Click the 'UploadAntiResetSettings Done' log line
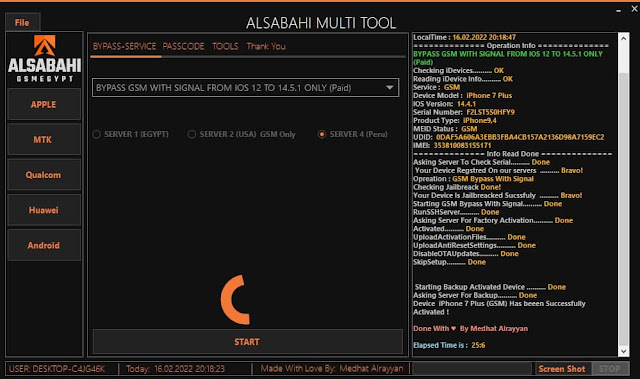 point(474,245)
